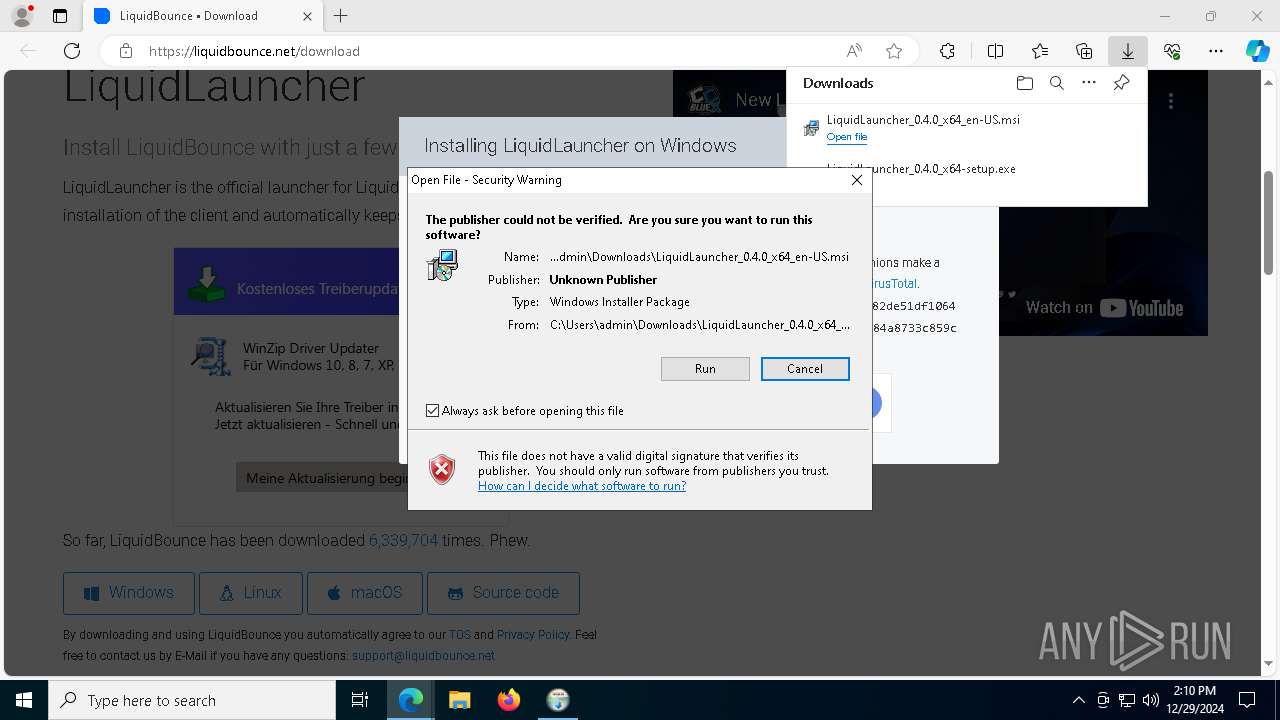Open the Windows Start menu
The image size is (1280, 720).
[24, 700]
